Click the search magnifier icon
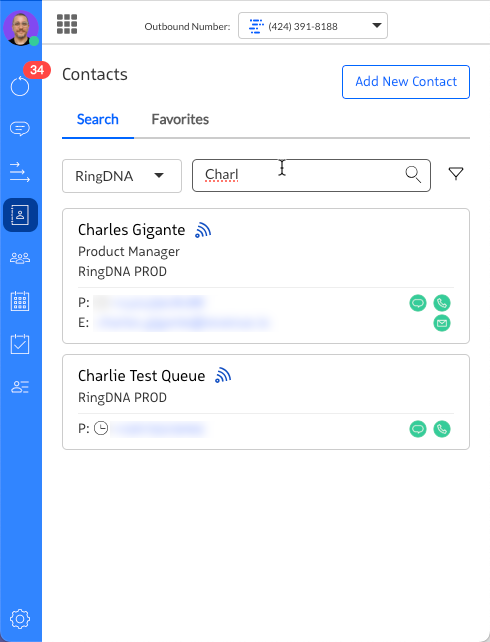 413,175
